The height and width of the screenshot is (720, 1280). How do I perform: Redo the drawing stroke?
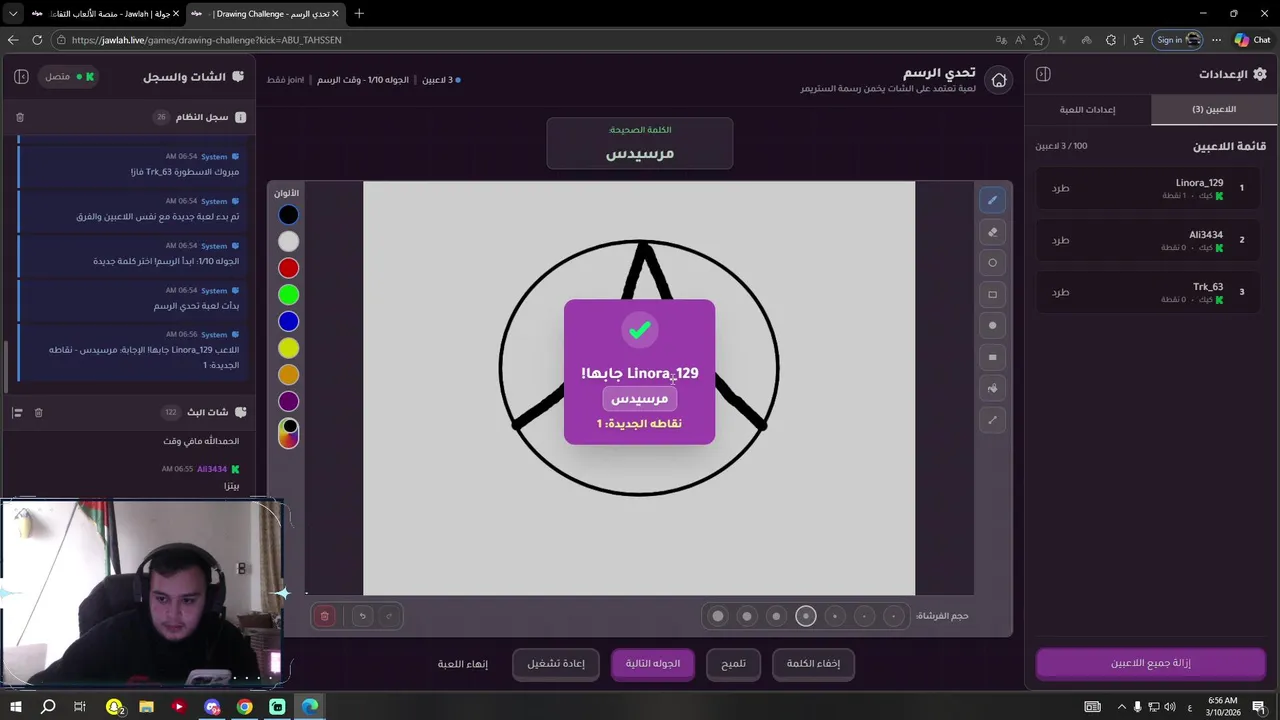(389, 616)
